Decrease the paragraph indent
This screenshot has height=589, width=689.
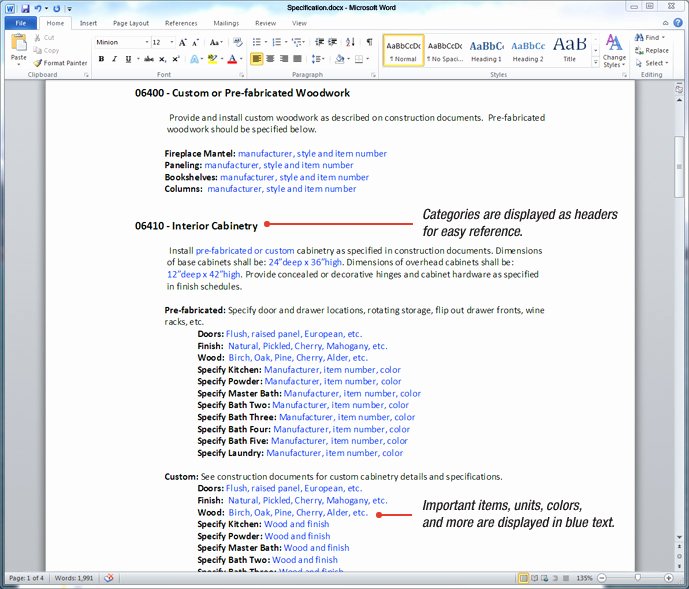coord(319,42)
